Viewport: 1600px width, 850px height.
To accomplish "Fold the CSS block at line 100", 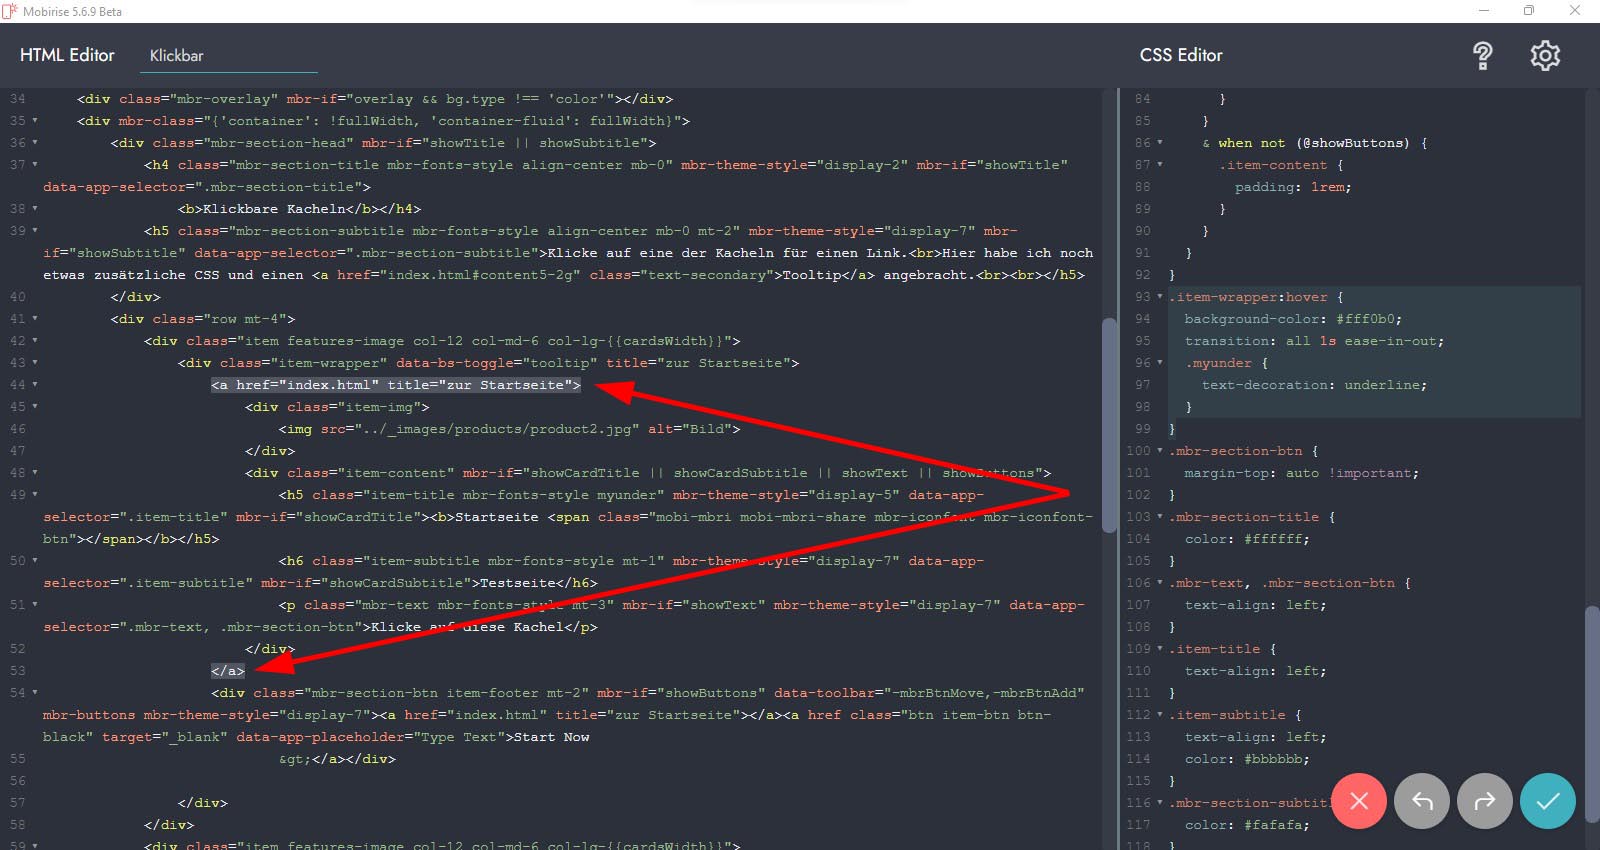I will point(1160,451).
